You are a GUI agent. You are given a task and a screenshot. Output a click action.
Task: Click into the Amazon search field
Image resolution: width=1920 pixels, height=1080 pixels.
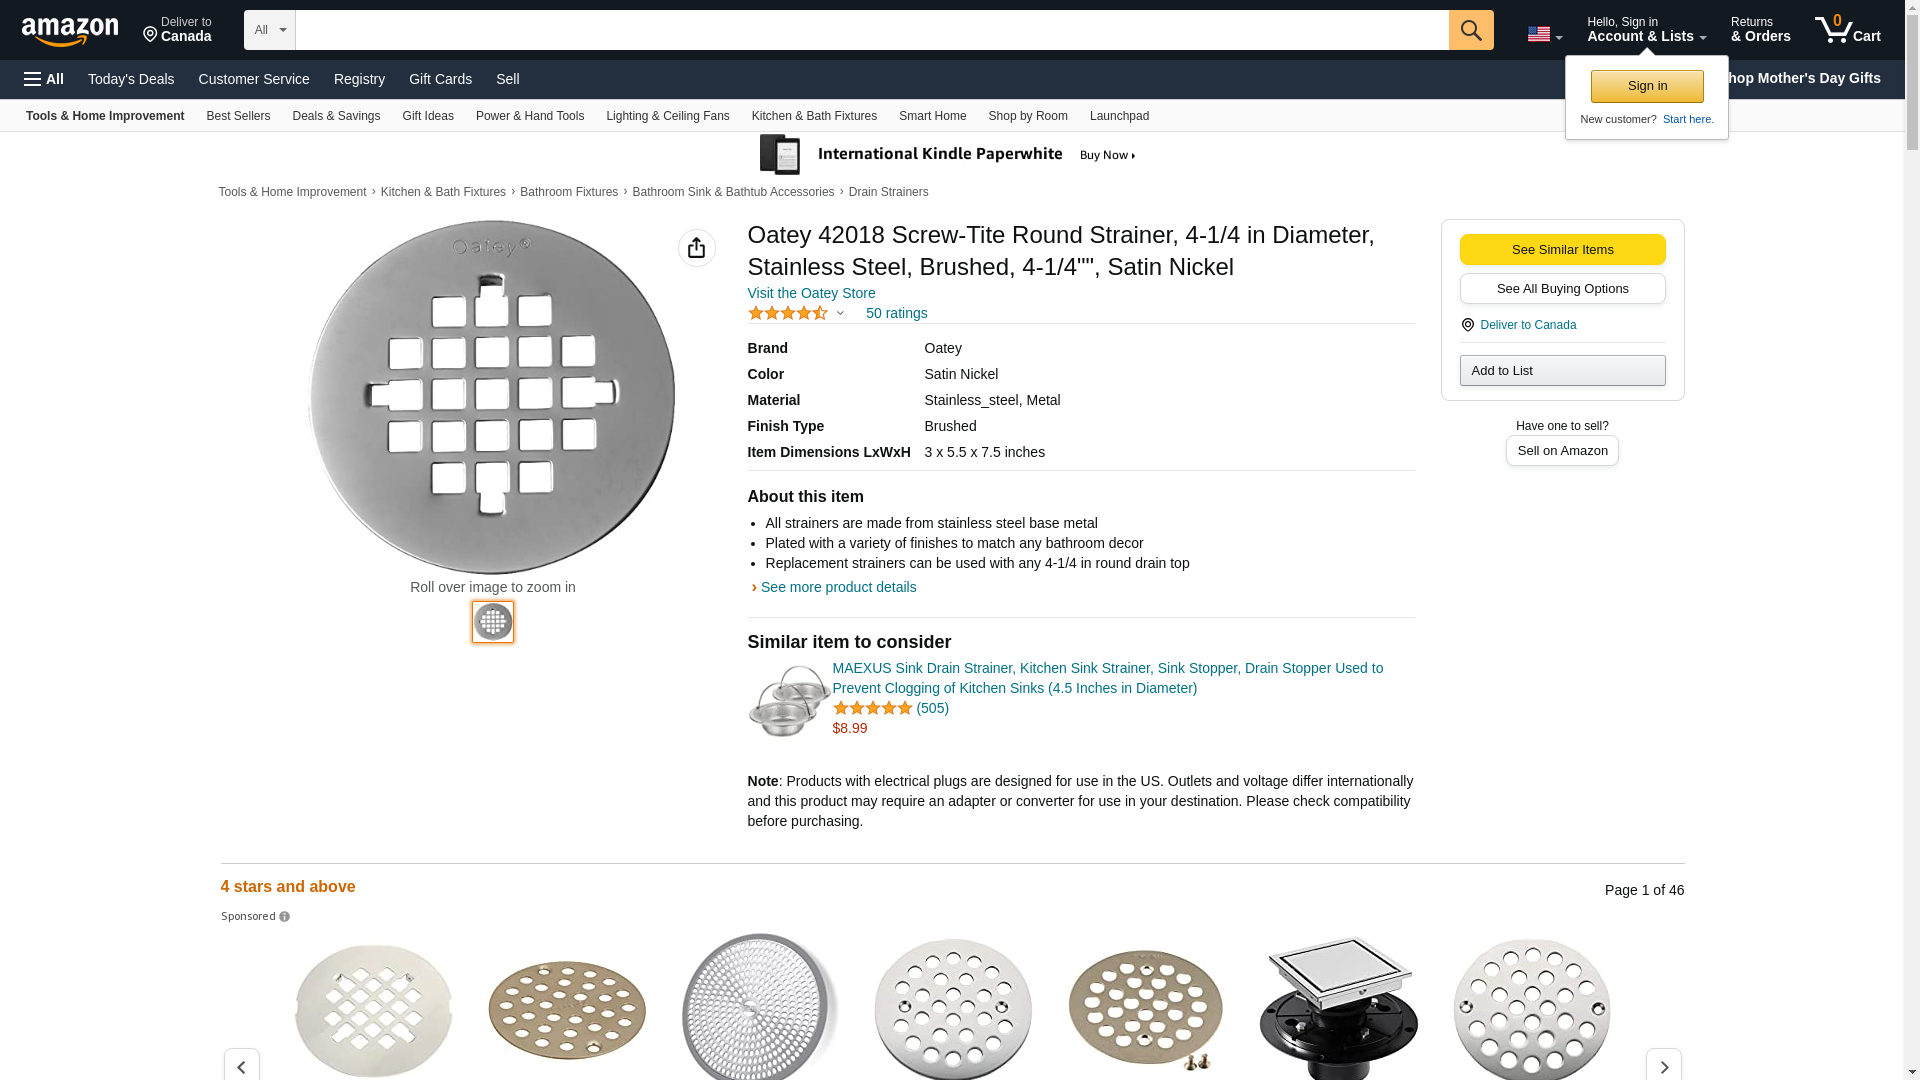coord(871,30)
